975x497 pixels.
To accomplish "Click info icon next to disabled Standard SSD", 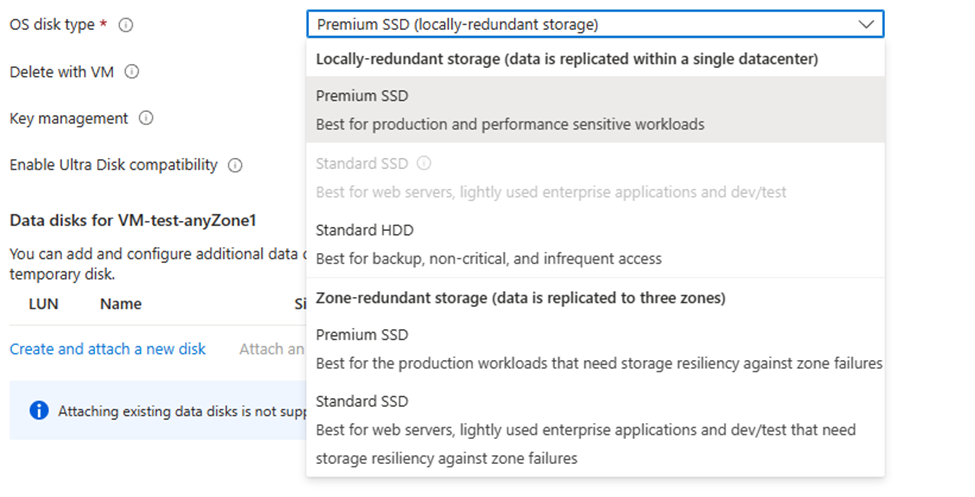I will point(423,163).
